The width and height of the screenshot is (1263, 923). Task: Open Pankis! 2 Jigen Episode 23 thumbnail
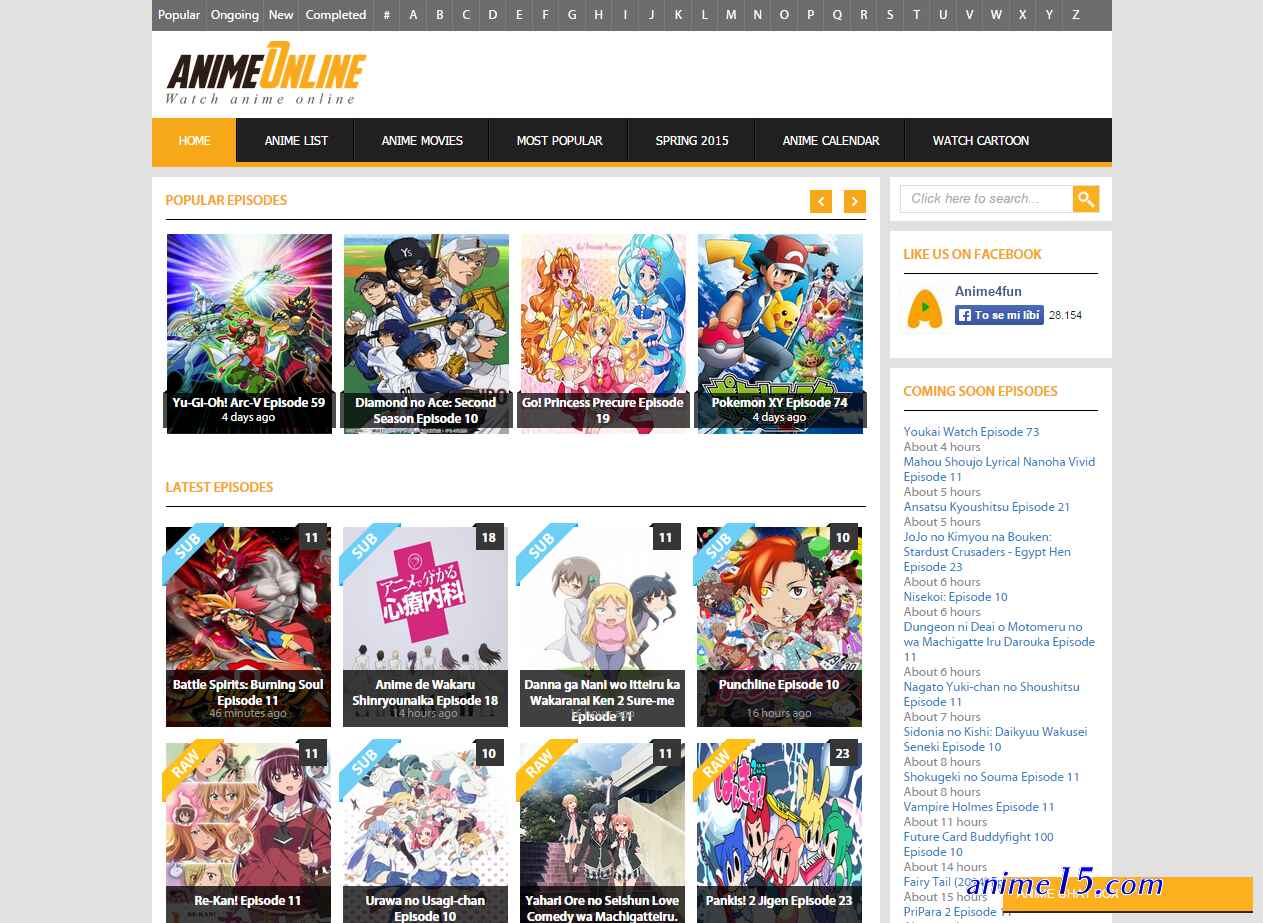pos(779,833)
